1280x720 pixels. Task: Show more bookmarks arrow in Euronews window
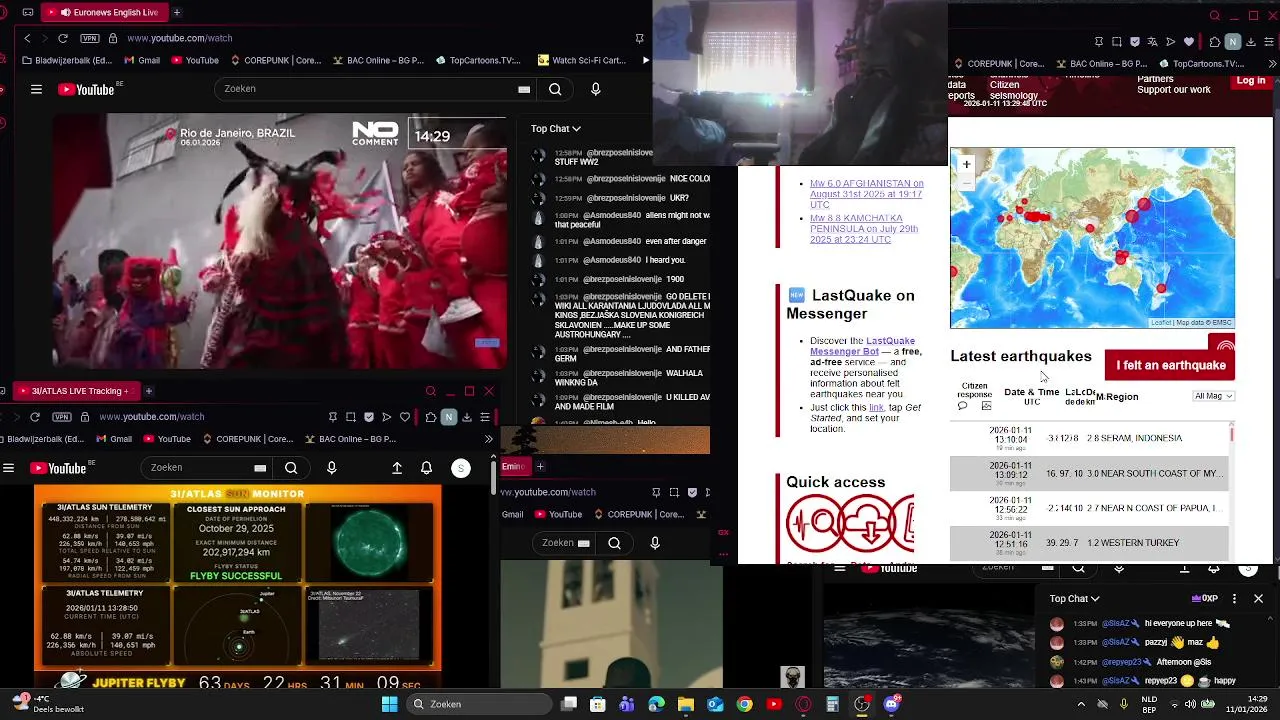click(x=645, y=60)
